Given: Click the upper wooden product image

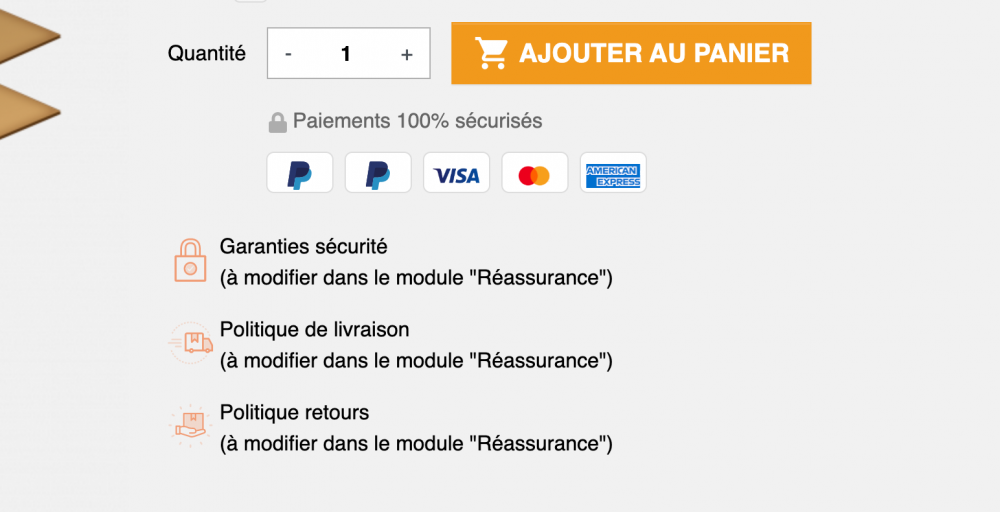Looking at the screenshot, I should (29, 37).
